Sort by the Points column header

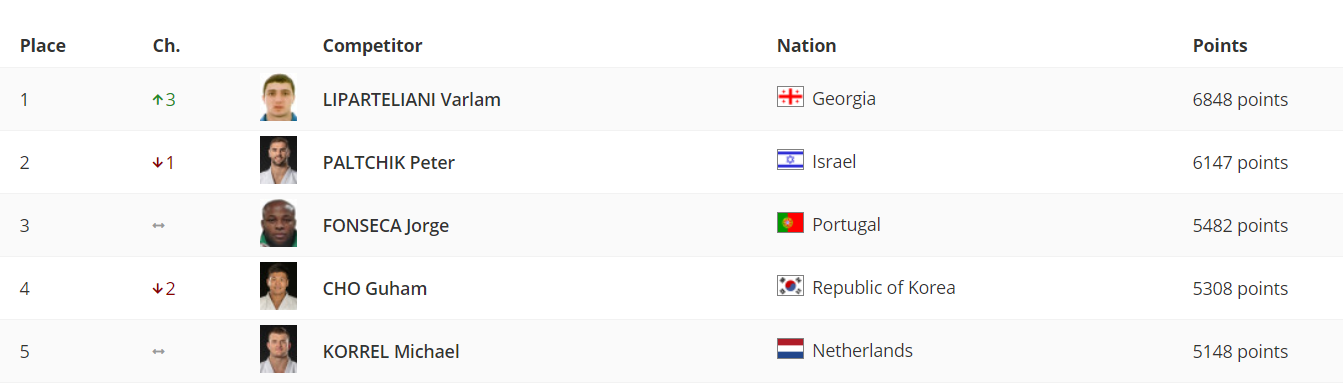click(x=1220, y=46)
